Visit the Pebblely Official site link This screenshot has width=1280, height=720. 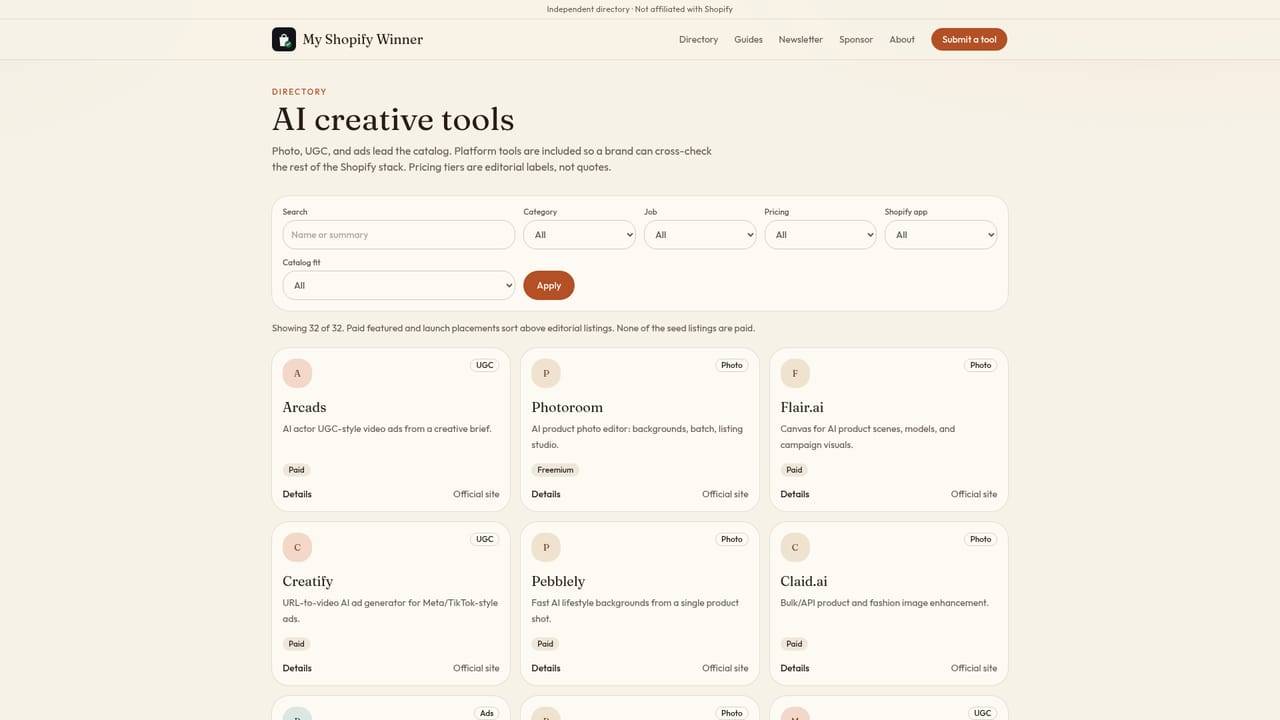click(x=725, y=668)
